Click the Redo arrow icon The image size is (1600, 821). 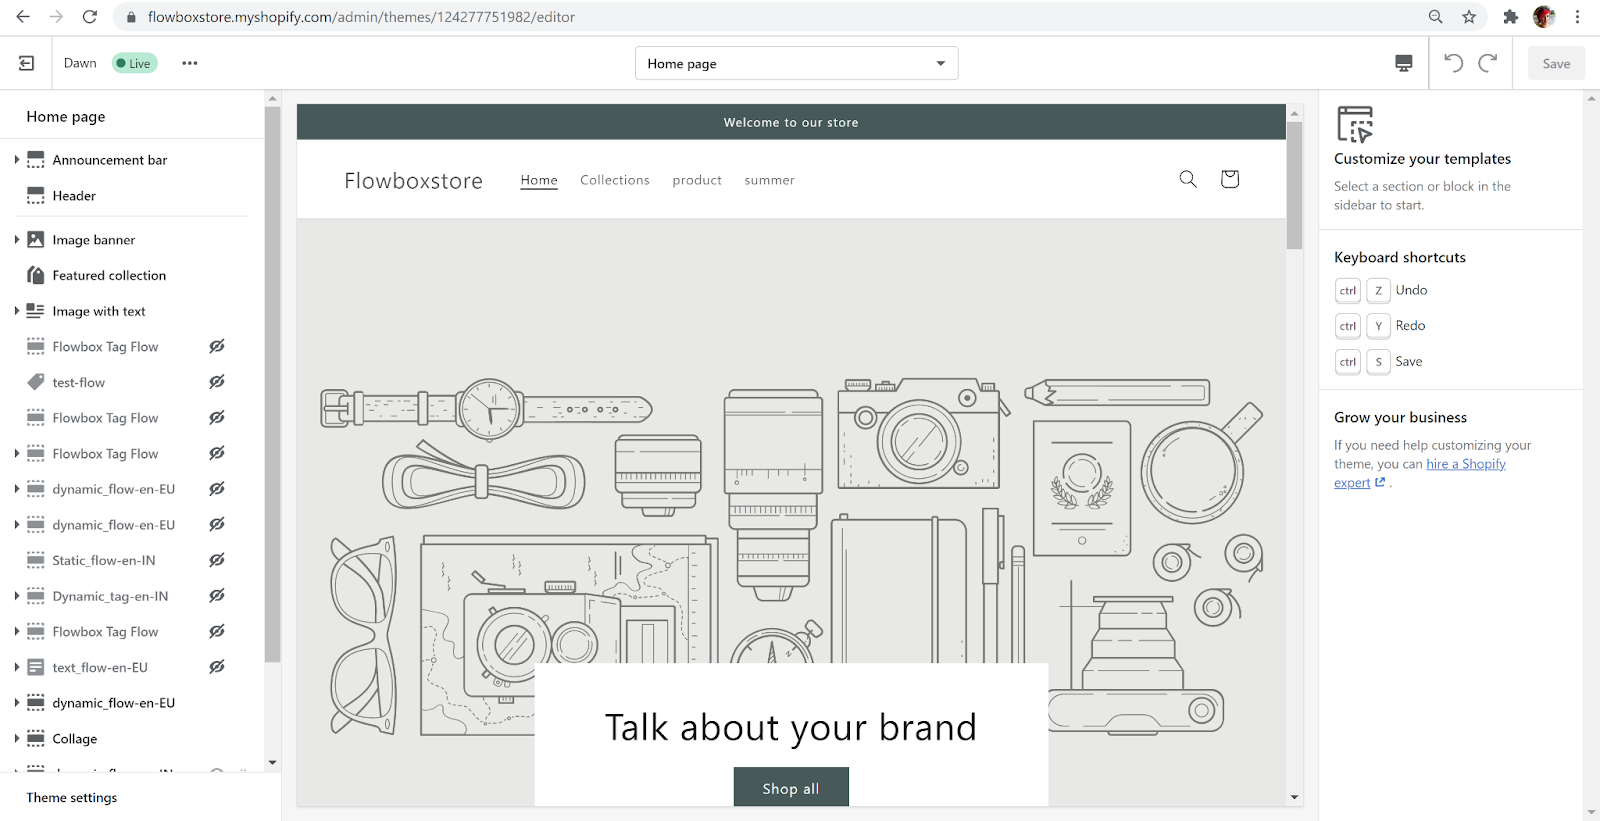(1488, 63)
